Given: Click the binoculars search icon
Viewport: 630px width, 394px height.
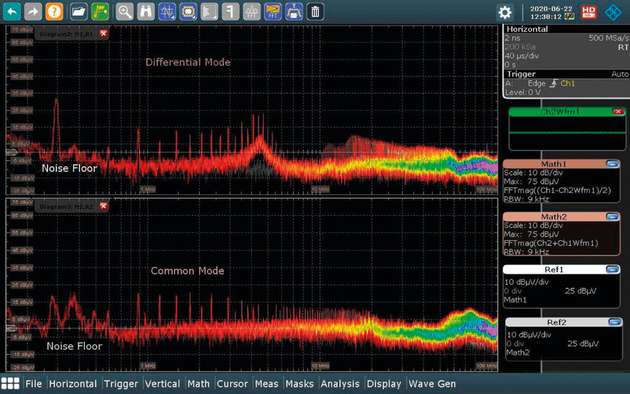Looking at the screenshot, I should tap(145, 12).
